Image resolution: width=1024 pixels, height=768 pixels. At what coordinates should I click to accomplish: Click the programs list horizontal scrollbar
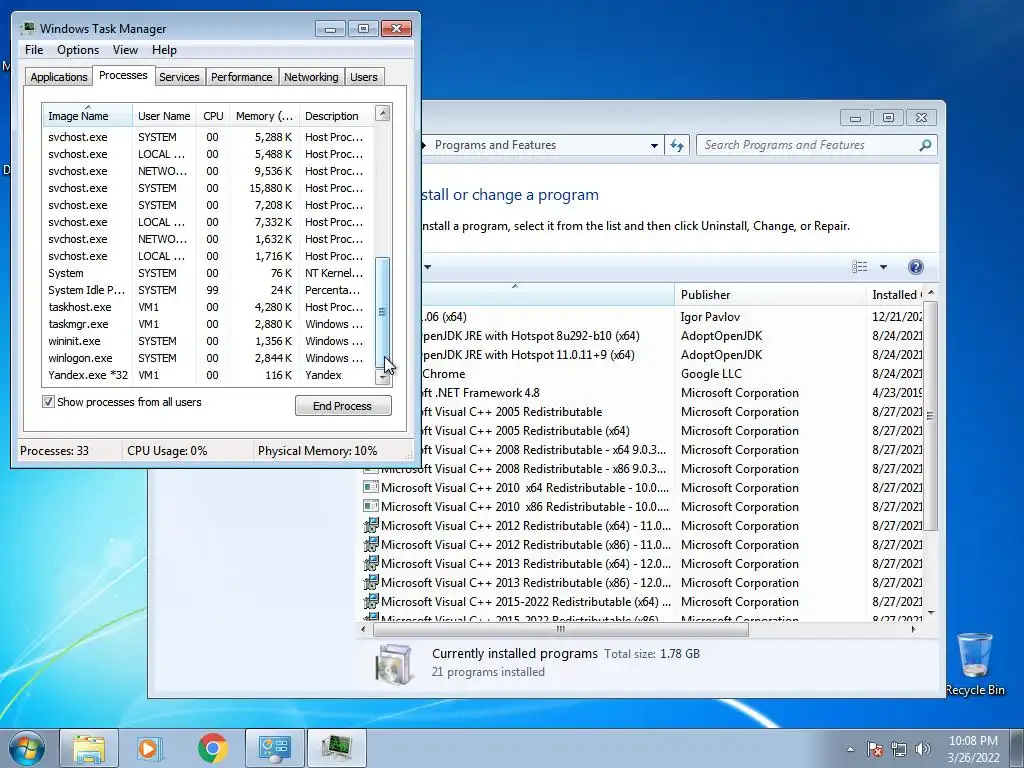tap(560, 630)
